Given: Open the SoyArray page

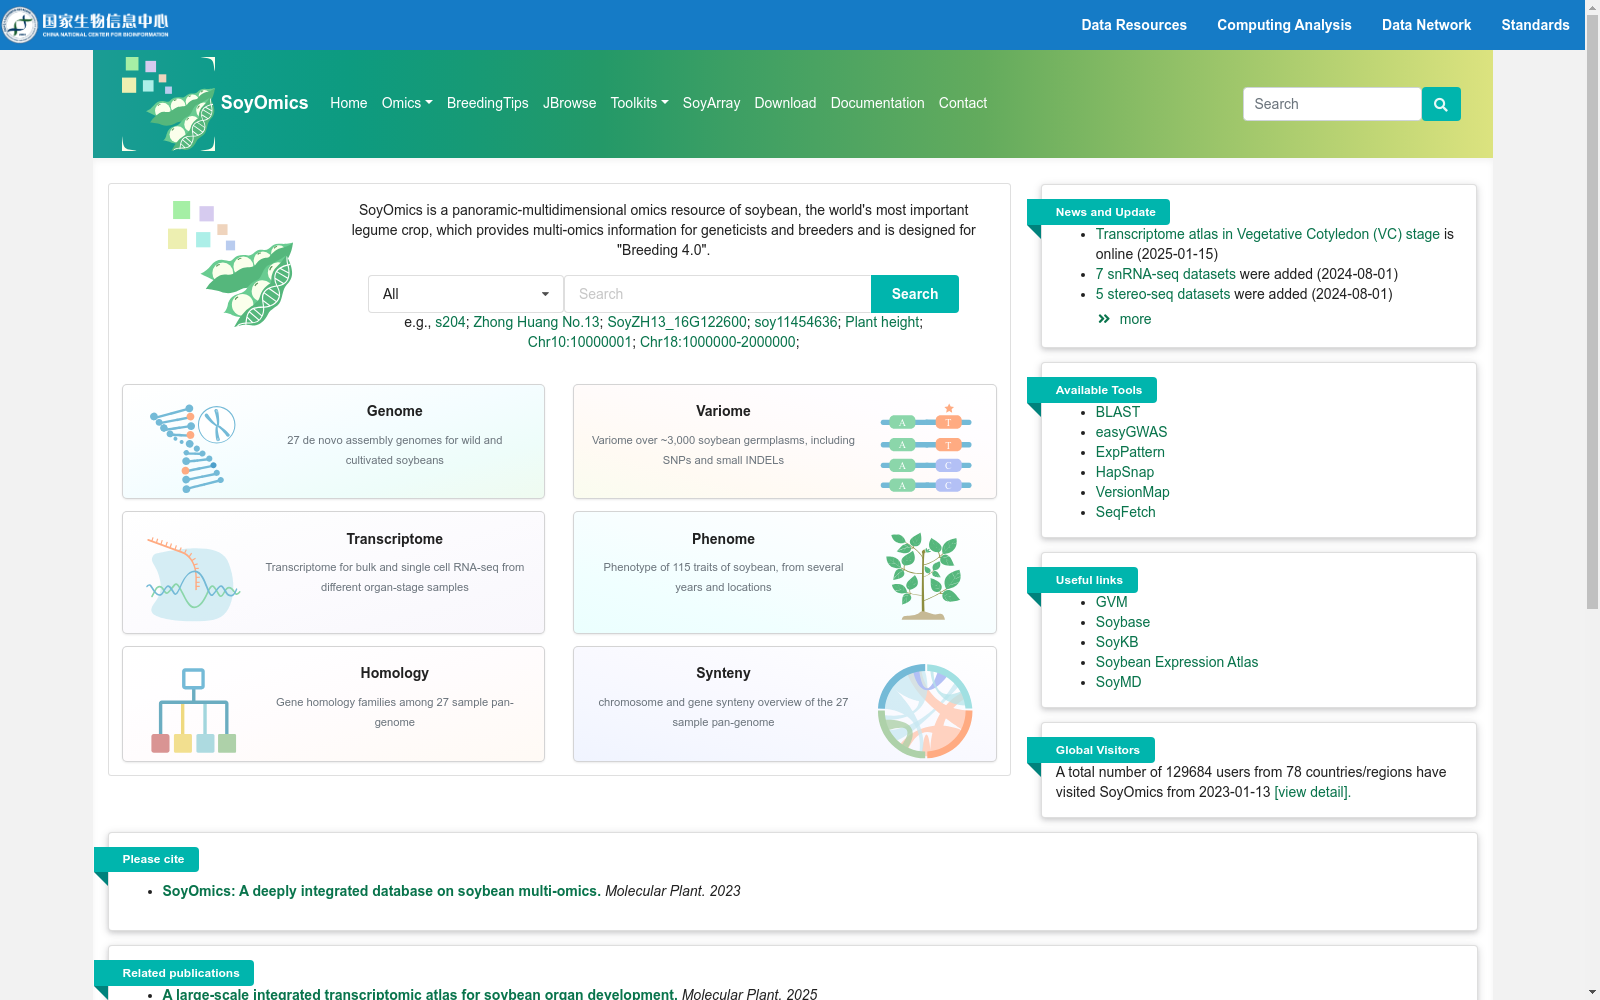Looking at the screenshot, I should click(712, 103).
